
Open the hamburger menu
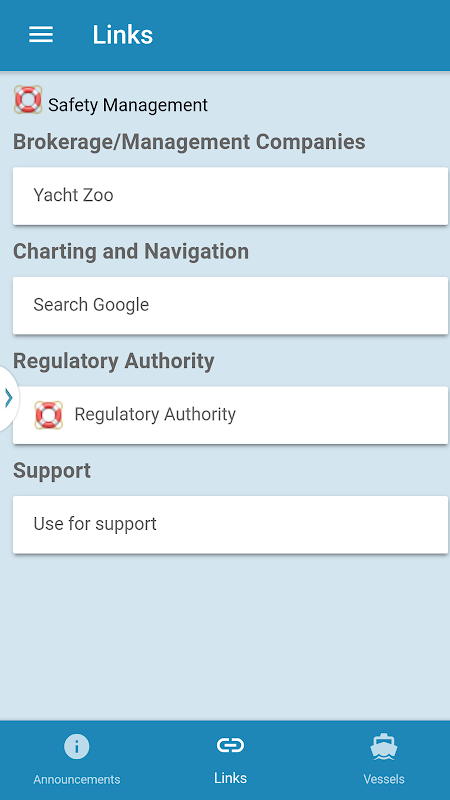(x=41, y=35)
